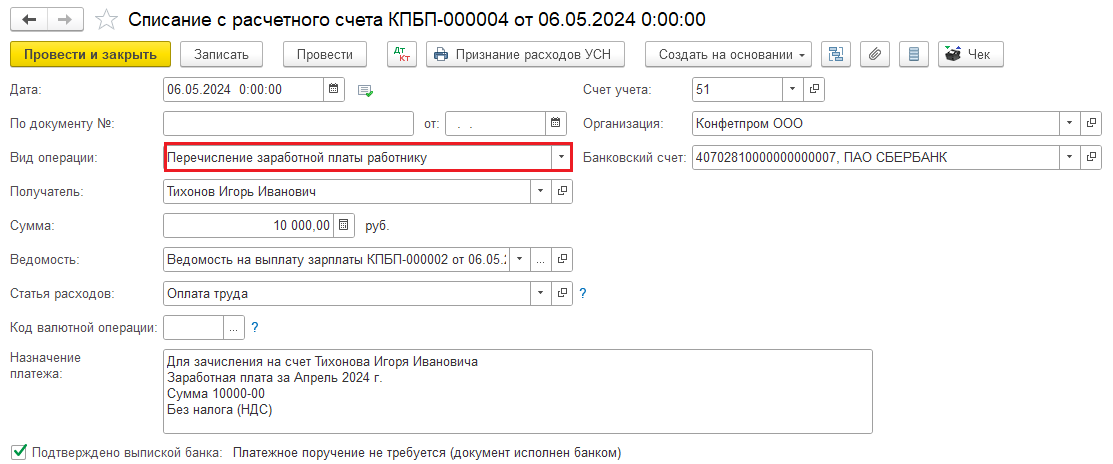Go back with the left arrow button

(29, 19)
